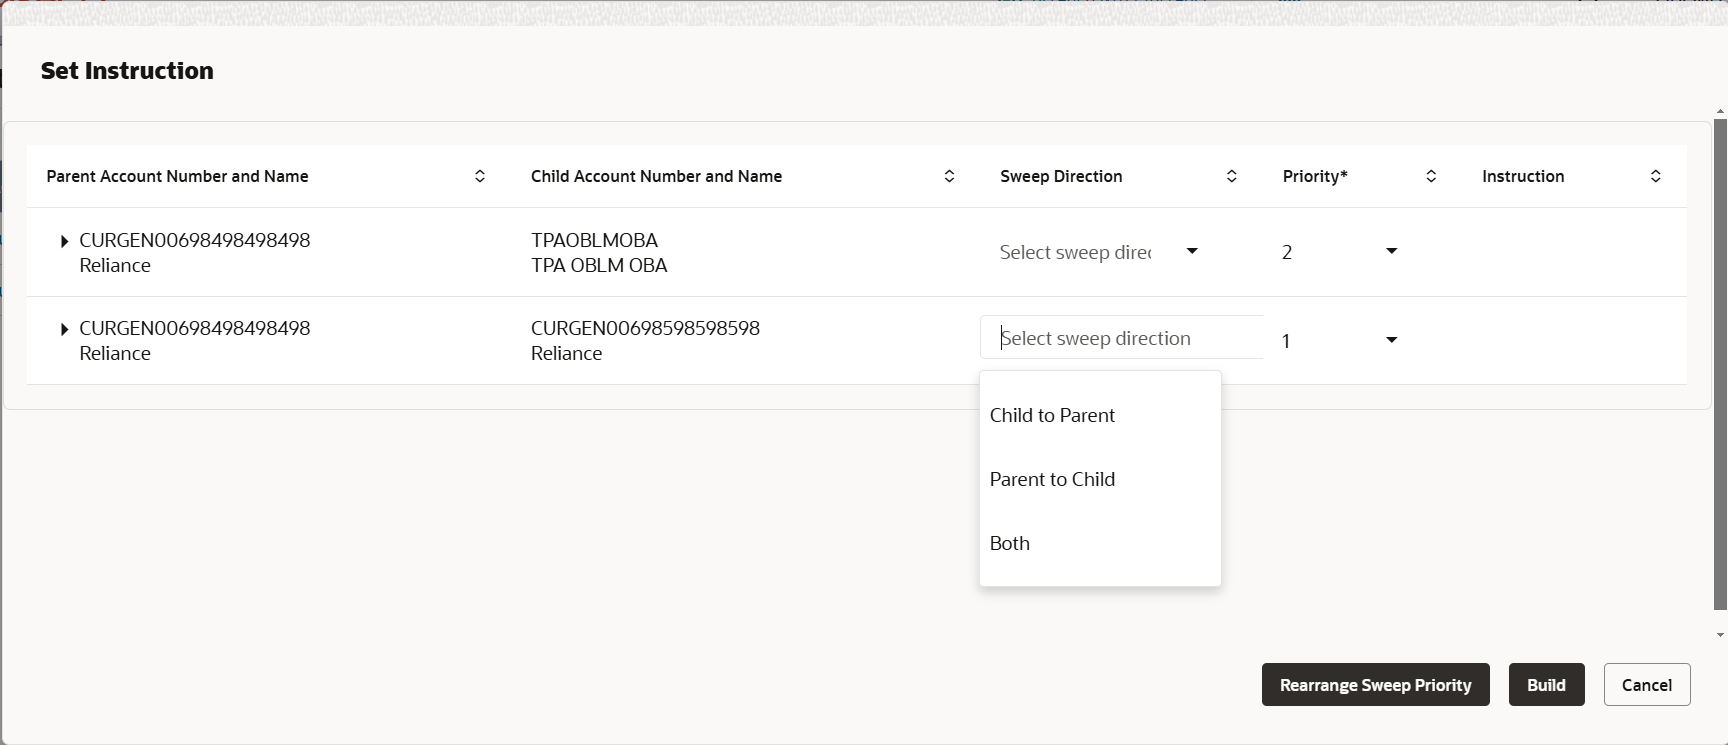Sort by Child Account Number and Name column
This screenshot has height=745, width=1728.
(x=949, y=176)
